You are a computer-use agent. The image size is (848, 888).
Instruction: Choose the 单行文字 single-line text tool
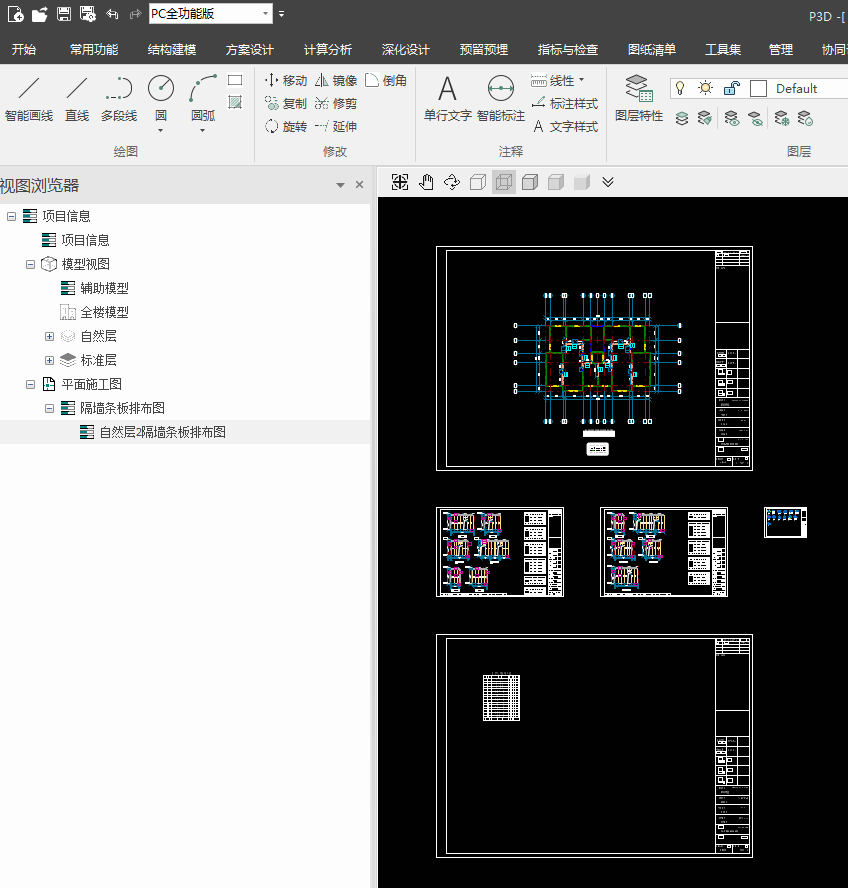447,99
